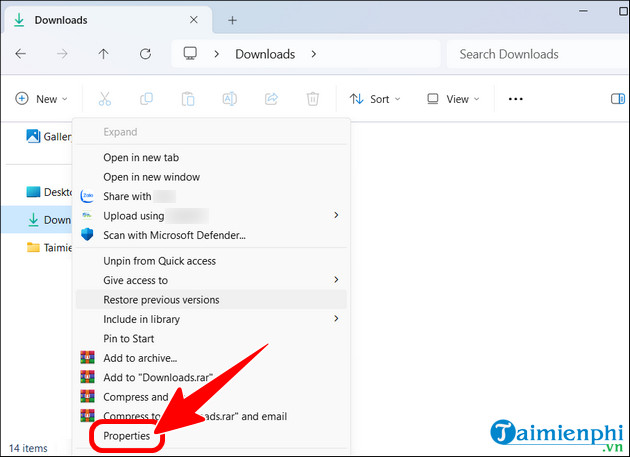630x457 pixels.
Task: Open the See more ellipsis menu
Action: point(515,99)
